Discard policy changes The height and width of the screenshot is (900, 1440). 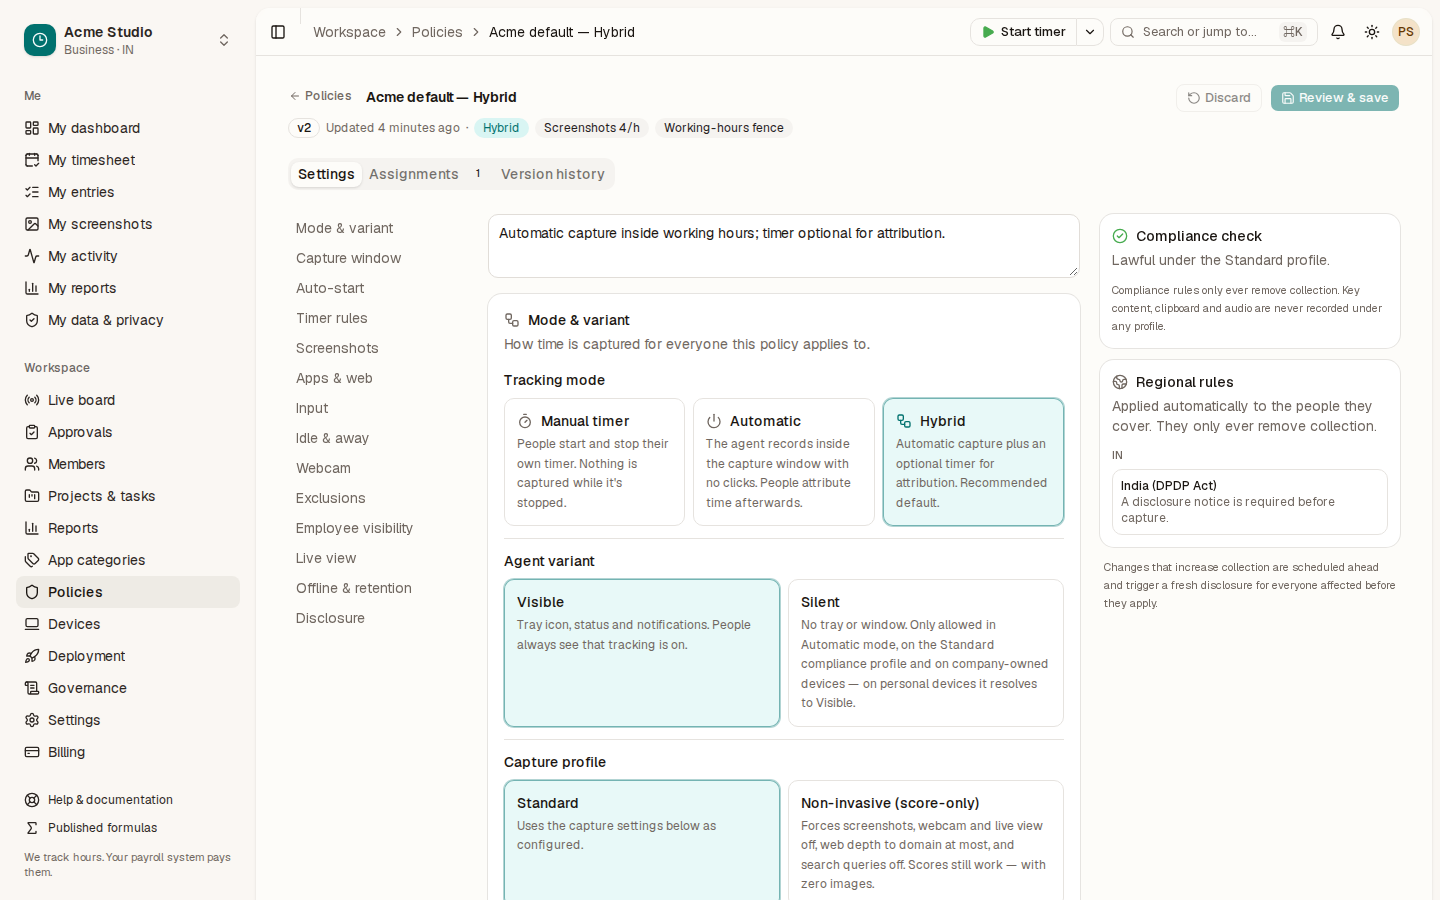[1219, 98]
